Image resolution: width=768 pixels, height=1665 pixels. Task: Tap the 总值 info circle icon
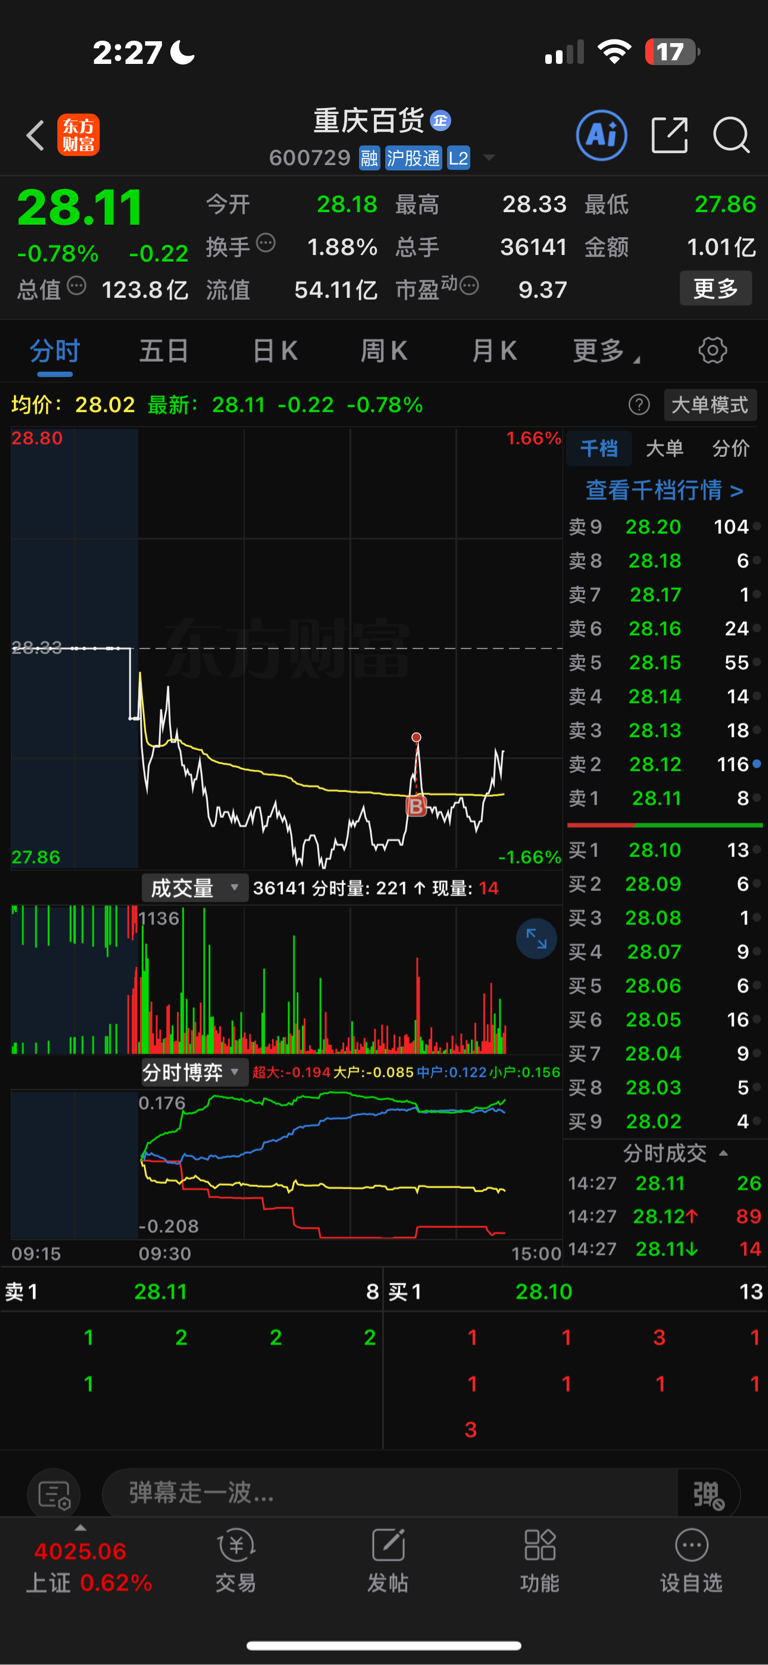tap(76, 286)
